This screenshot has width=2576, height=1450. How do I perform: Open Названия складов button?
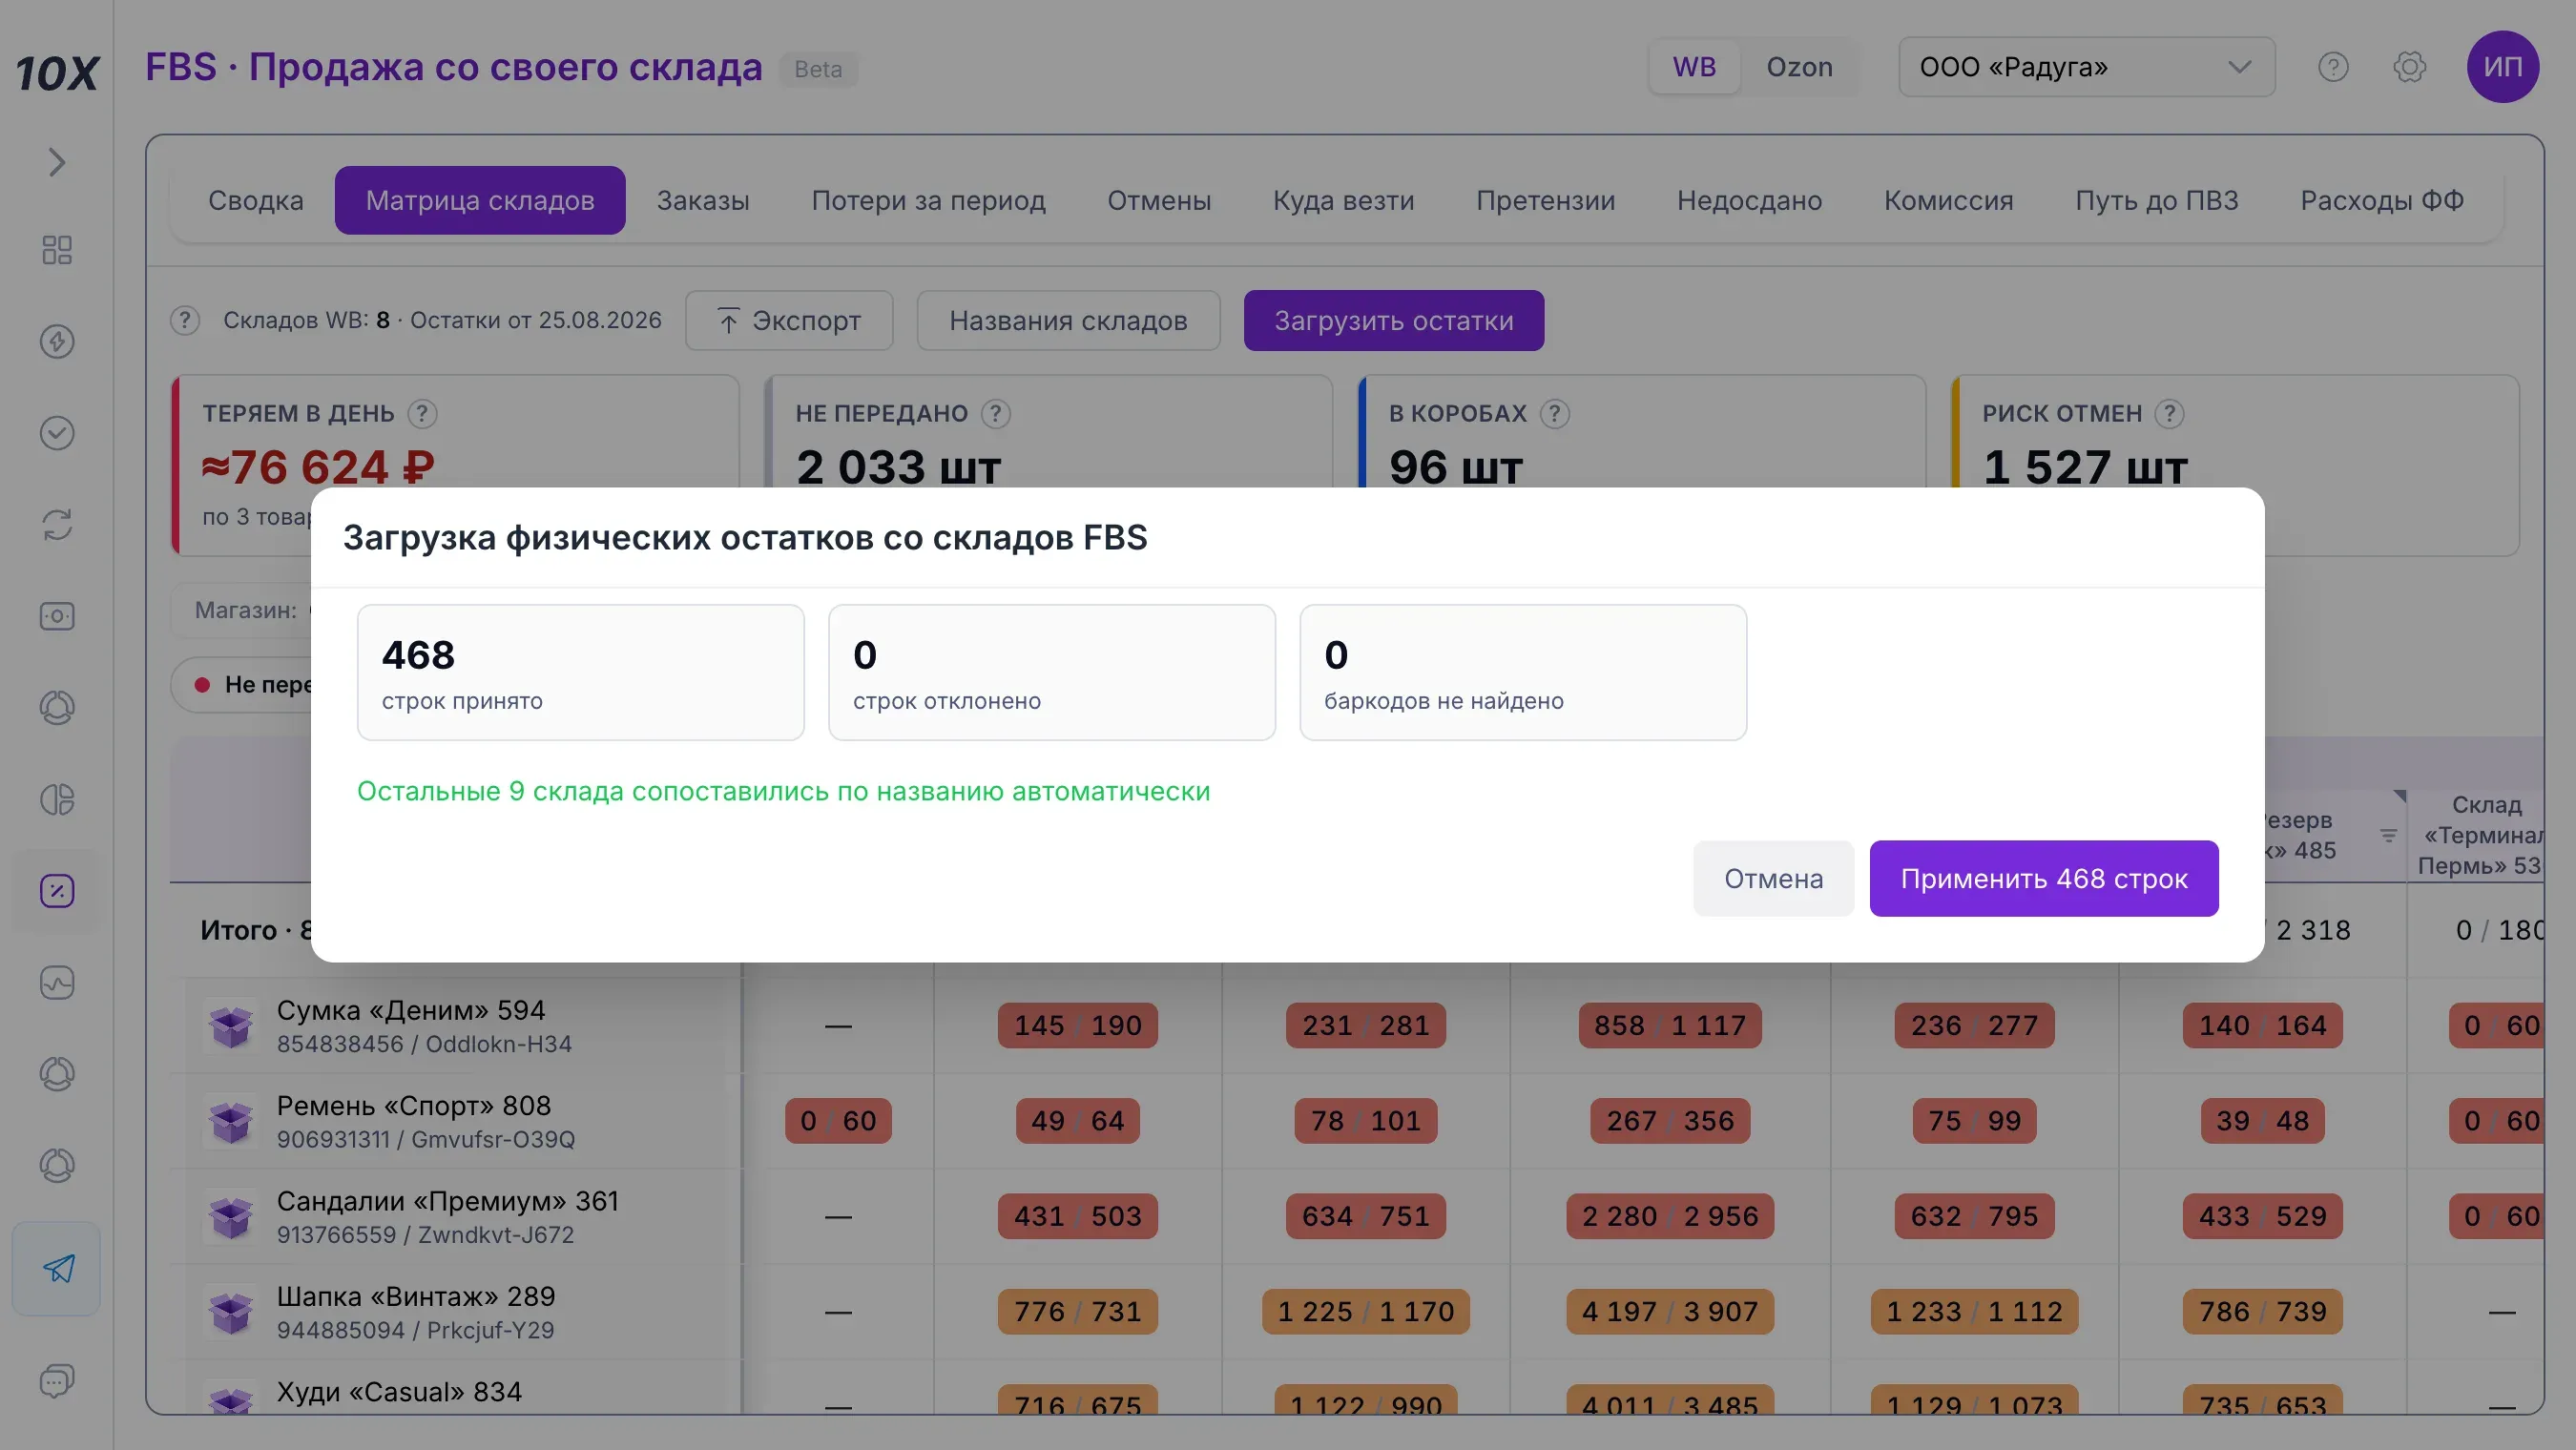1068,320
